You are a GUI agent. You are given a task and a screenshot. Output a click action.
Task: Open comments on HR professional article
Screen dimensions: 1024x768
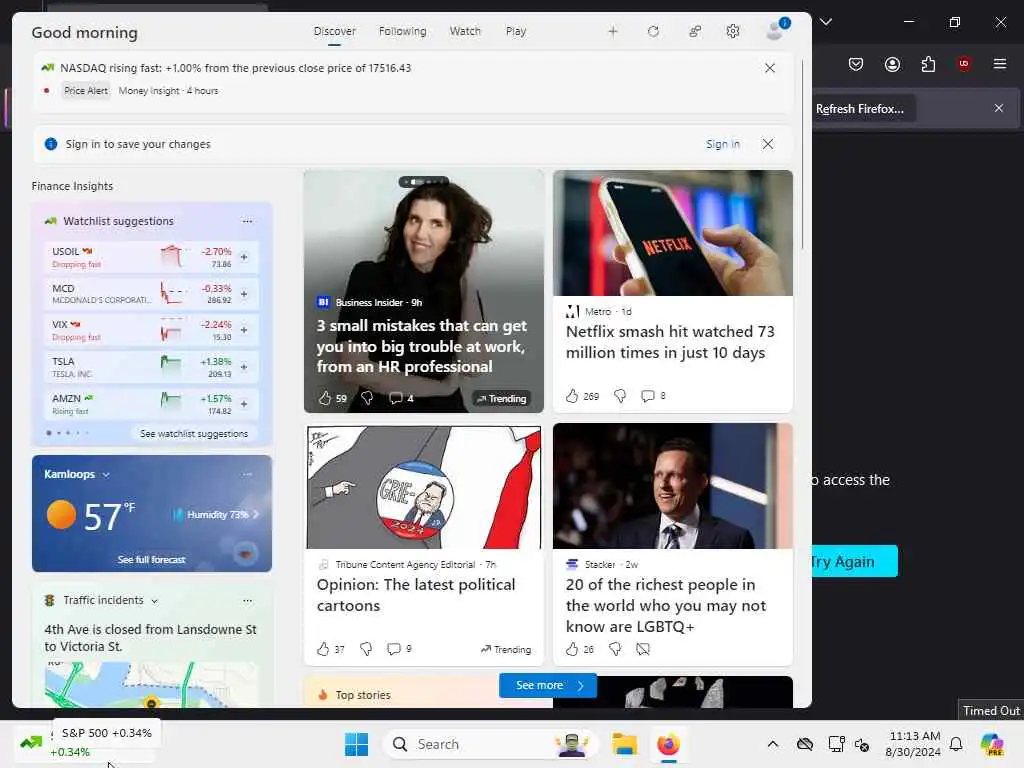pos(396,398)
